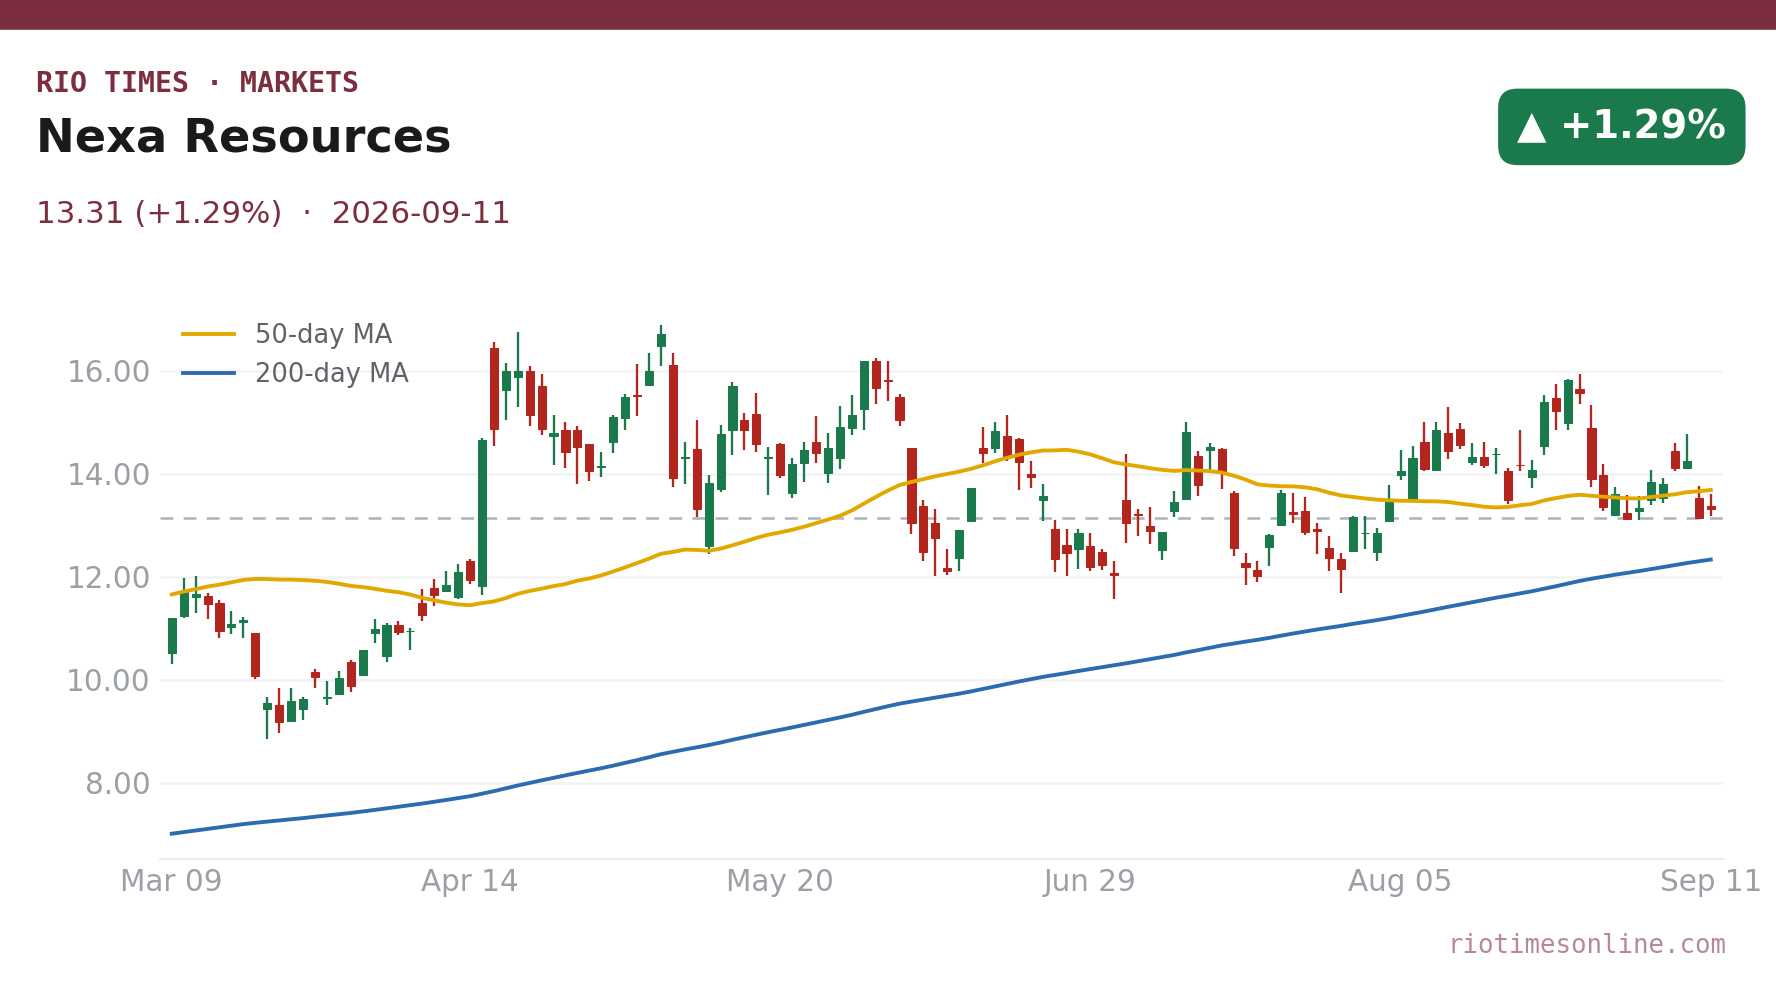Click the Aug 05 x-axis date label
This screenshot has height=999, width=1776.
coord(1400,881)
